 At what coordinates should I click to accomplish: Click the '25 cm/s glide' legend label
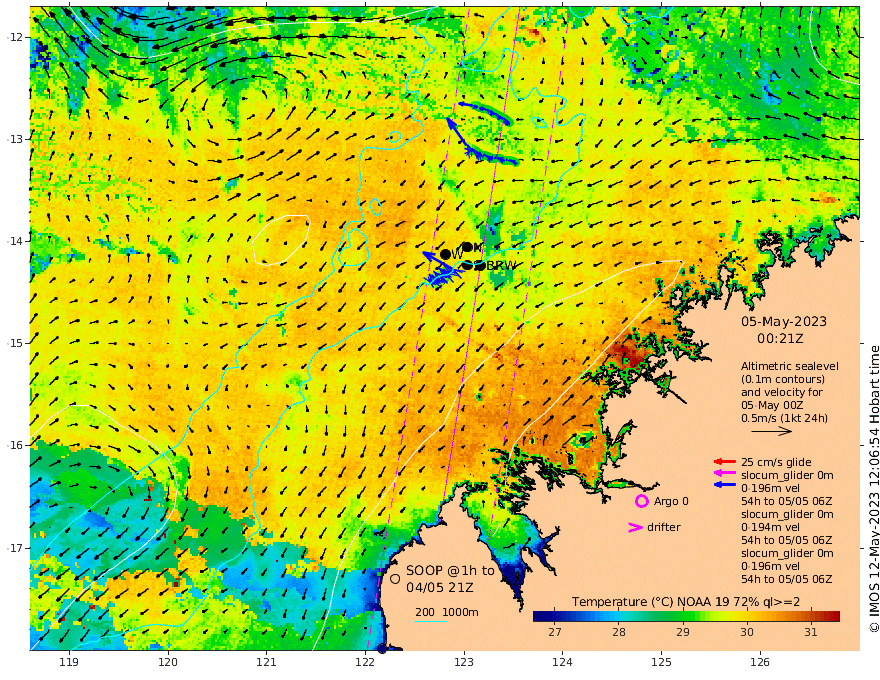(776, 462)
